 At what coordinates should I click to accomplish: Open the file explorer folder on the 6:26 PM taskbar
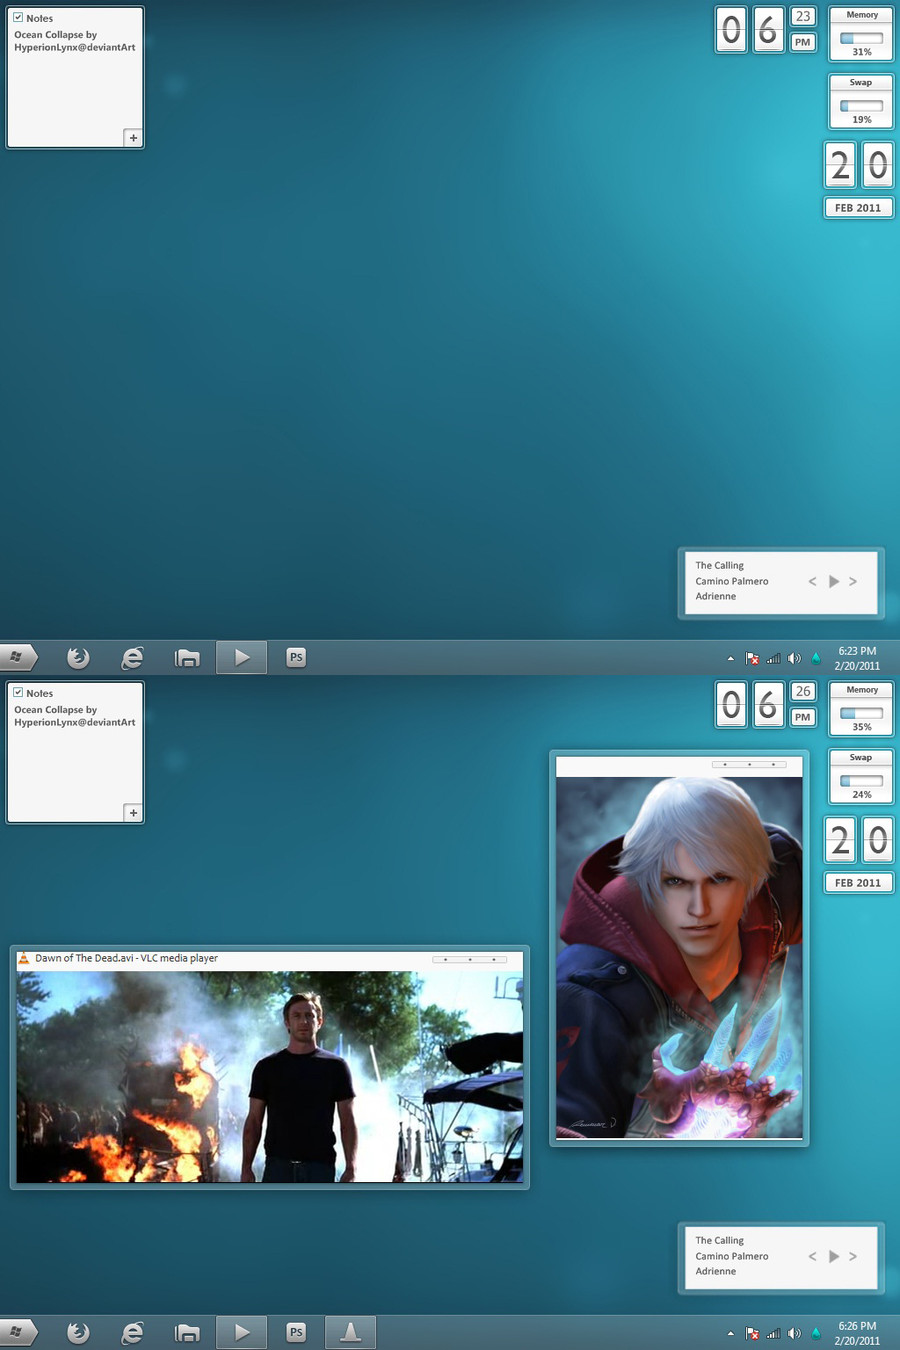pyautogui.click(x=187, y=1332)
